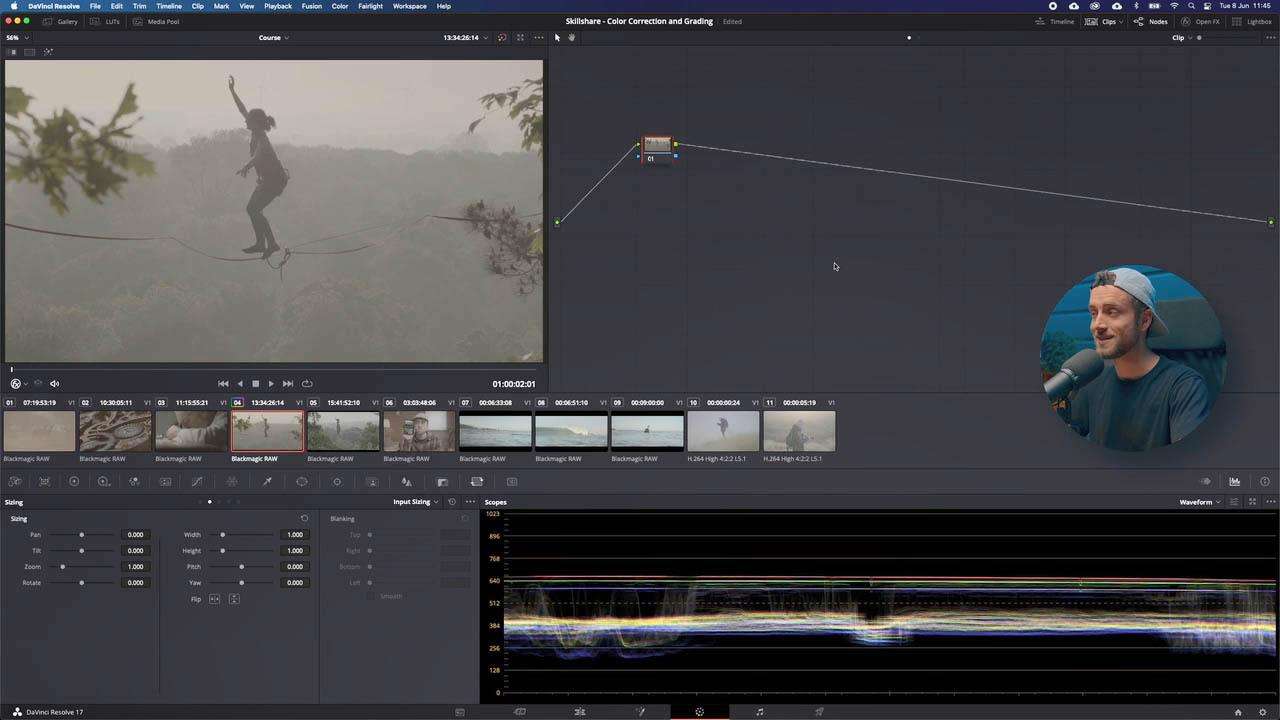Screen dimensions: 1280x720
Task: Toggle playback loop button
Action: pyautogui.click(x=307, y=384)
